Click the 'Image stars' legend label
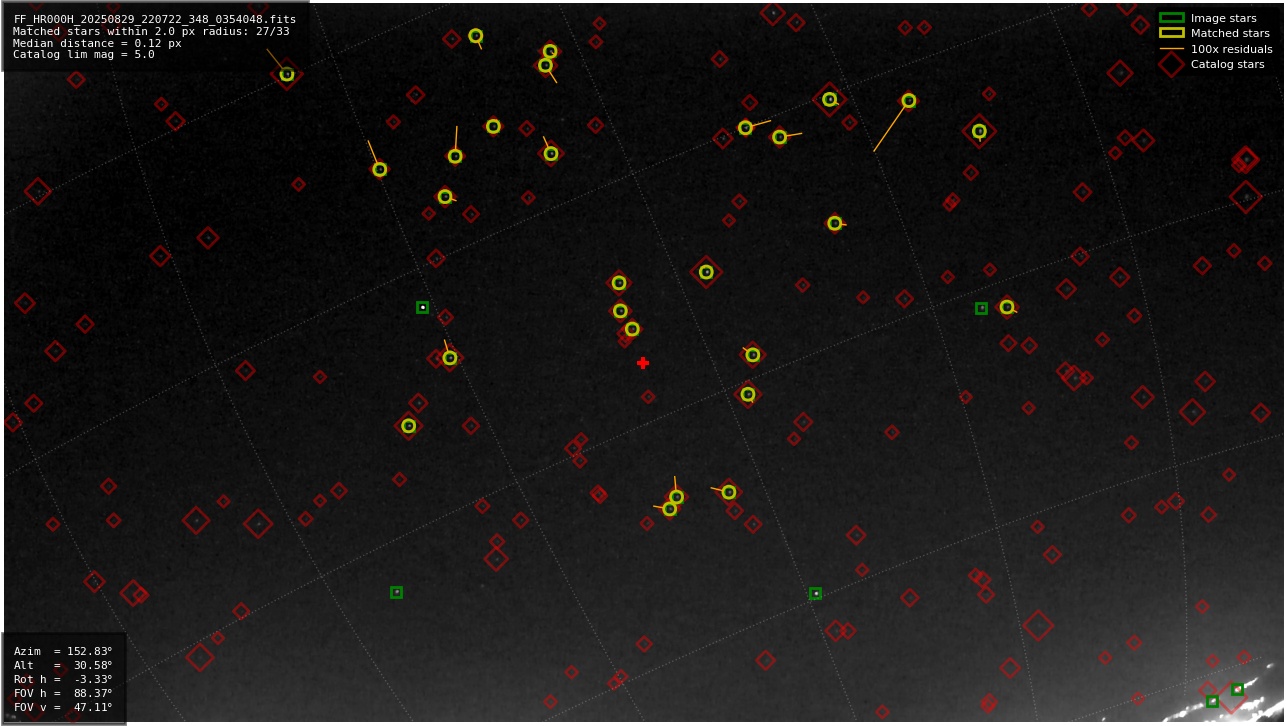The height and width of the screenshot is (726, 1286). tap(1224, 19)
